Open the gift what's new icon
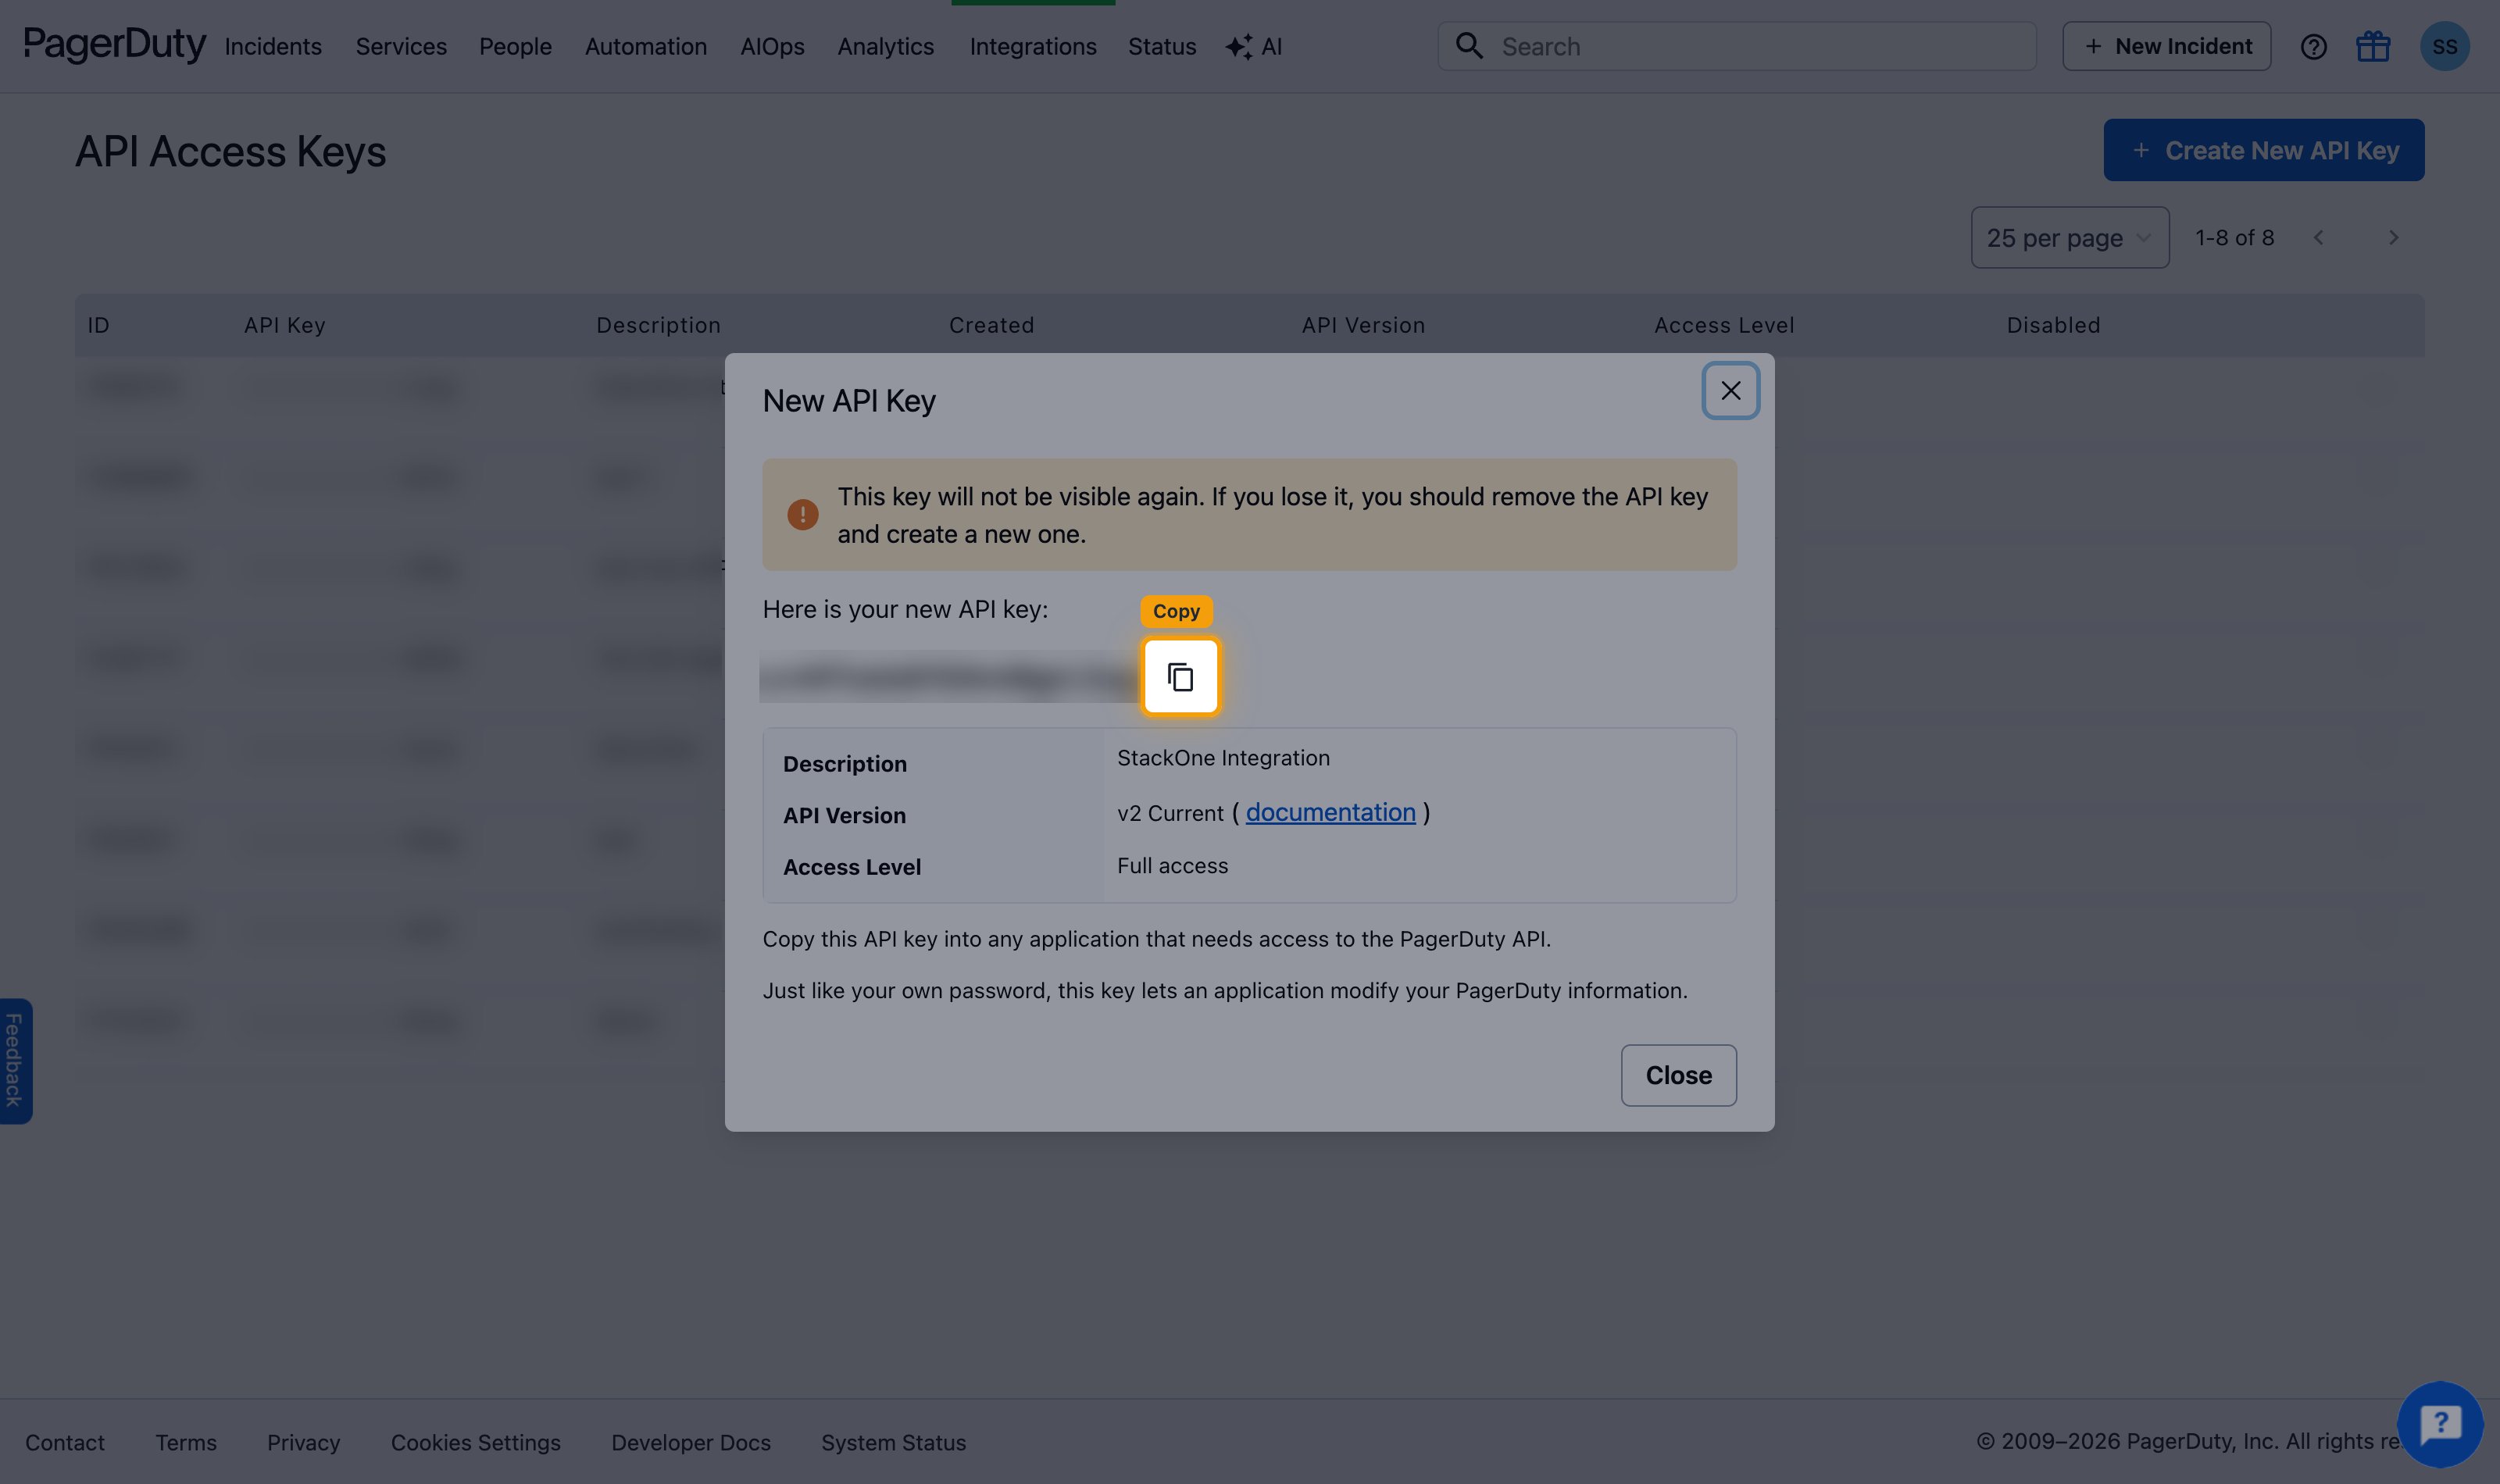Viewport: 2500px width, 1484px height. point(2372,46)
